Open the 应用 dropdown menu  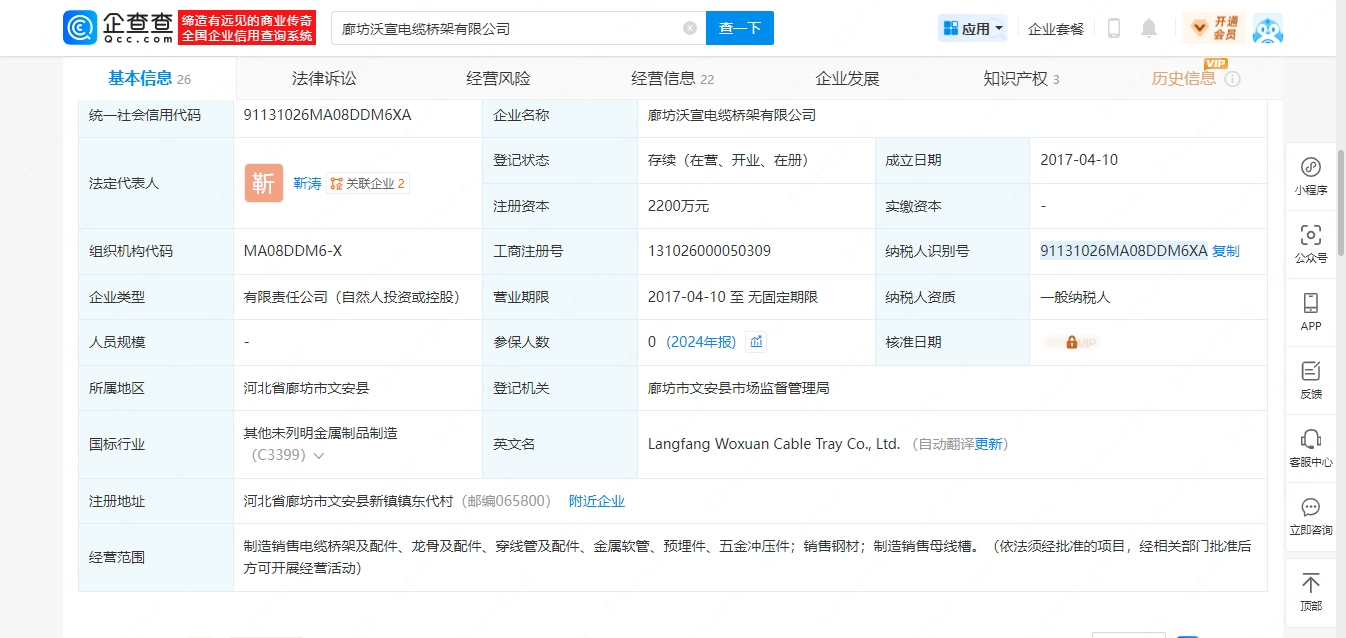pos(972,29)
